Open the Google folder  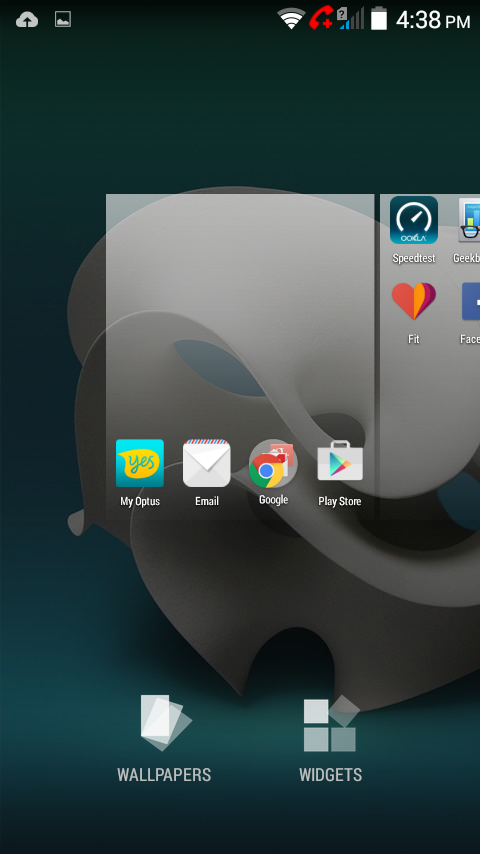tap(274, 463)
